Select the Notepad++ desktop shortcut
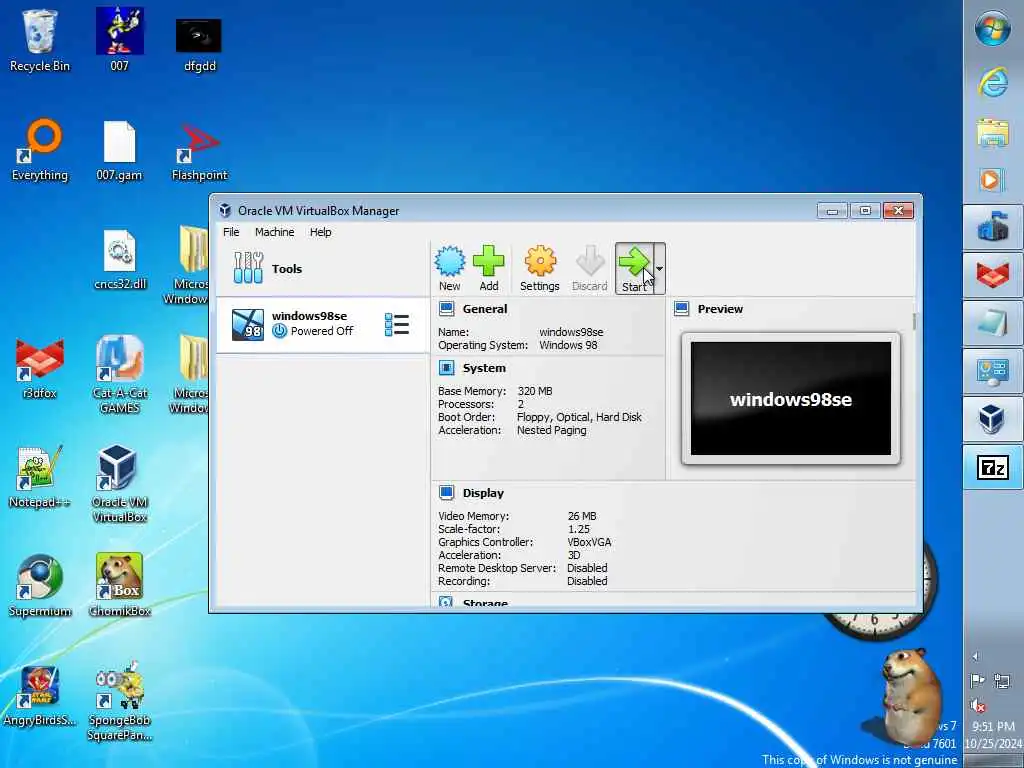This screenshot has height=768, width=1024. tap(39, 478)
